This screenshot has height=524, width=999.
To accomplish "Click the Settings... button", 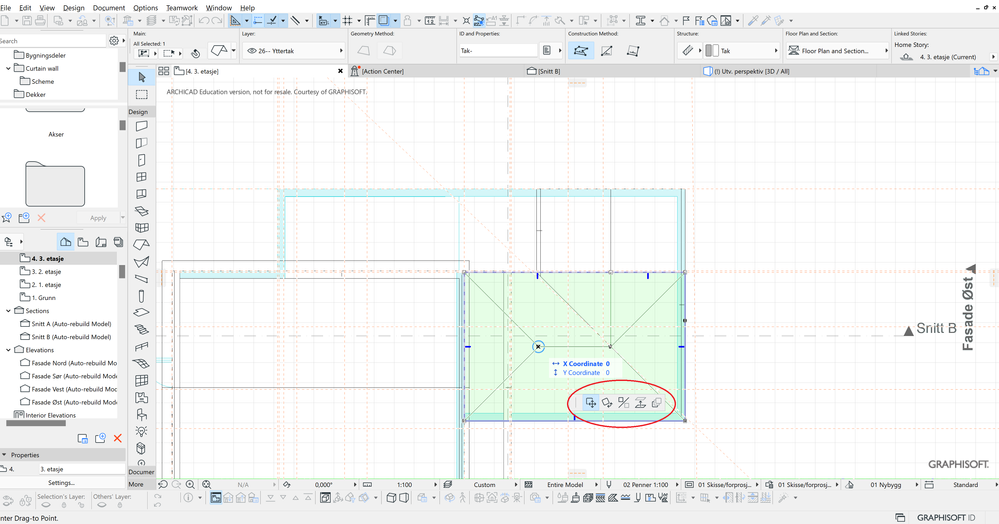I will pos(61,483).
